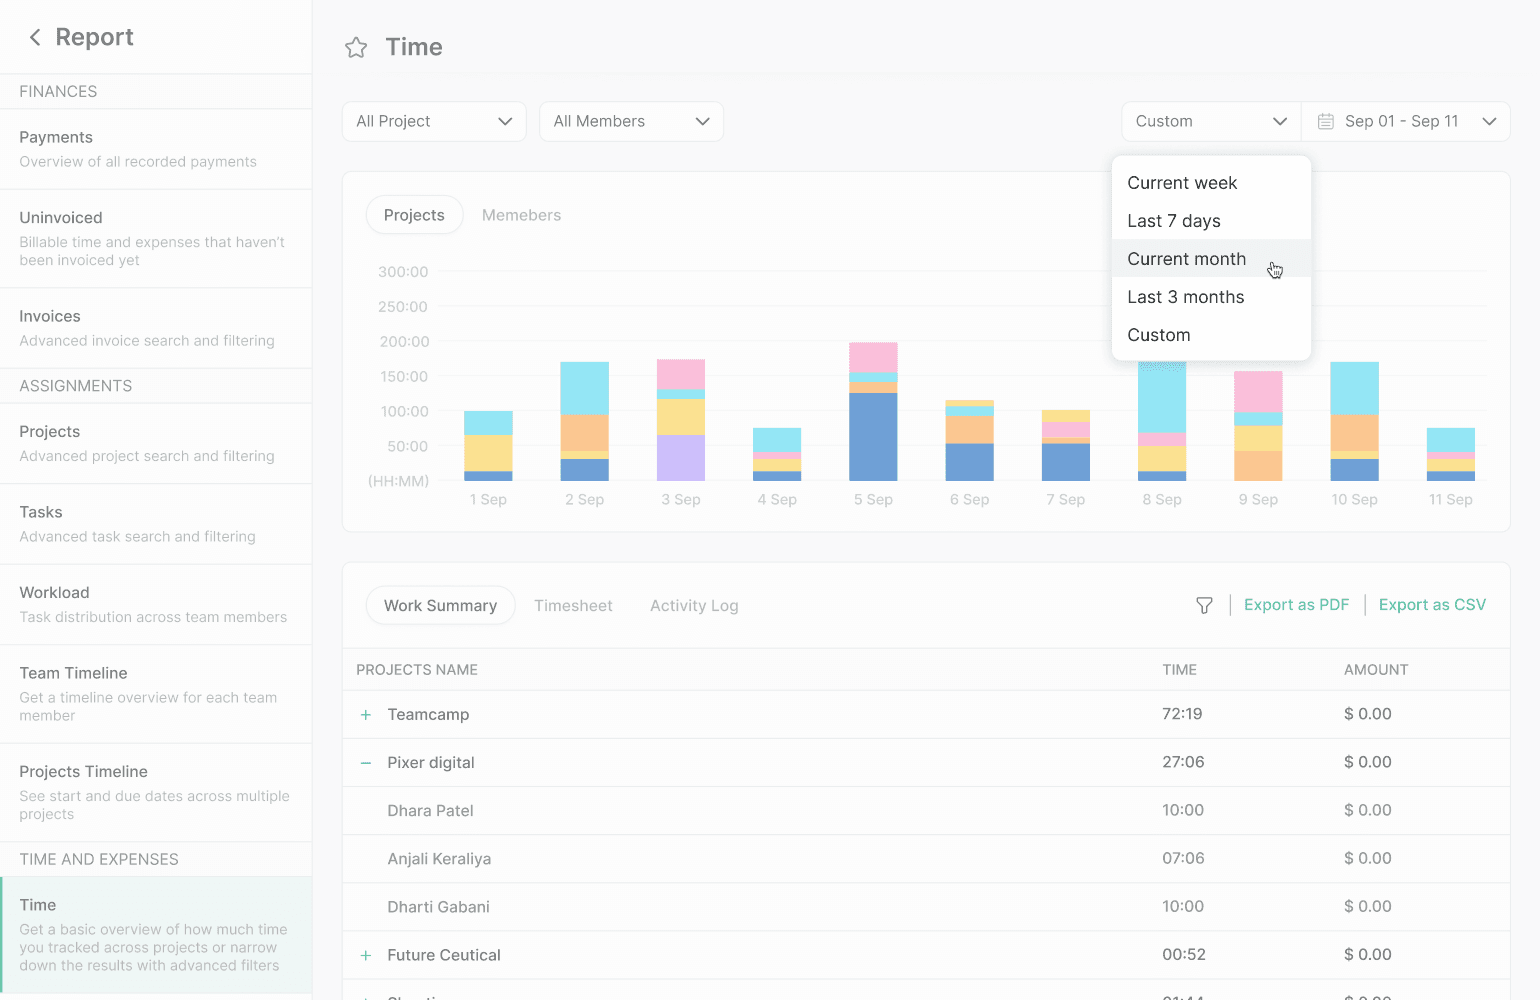Image resolution: width=1540 pixels, height=1000 pixels.
Task: Click the dark blue segment of 5 Sep bar
Action: pyautogui.click(x=873, y=437)
